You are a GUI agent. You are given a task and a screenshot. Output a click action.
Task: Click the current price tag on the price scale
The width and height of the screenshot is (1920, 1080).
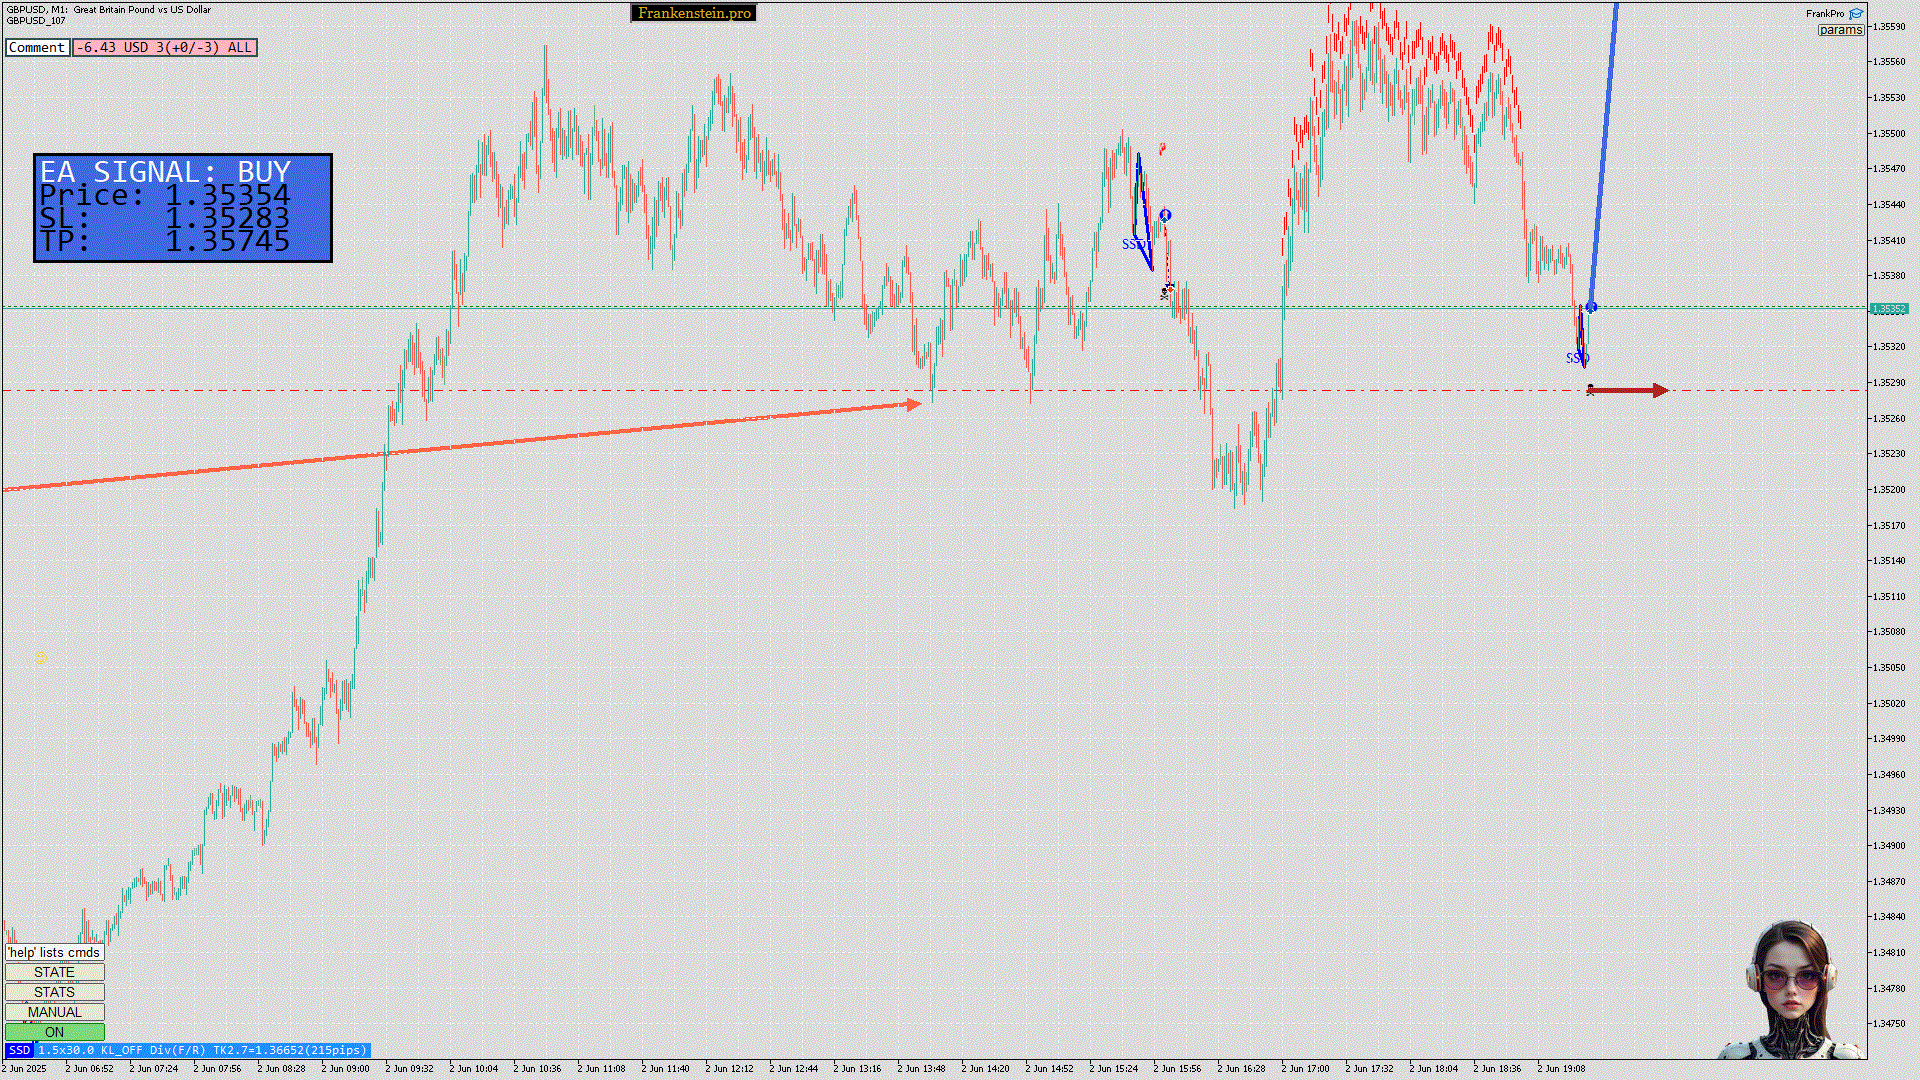(1889, 309)
